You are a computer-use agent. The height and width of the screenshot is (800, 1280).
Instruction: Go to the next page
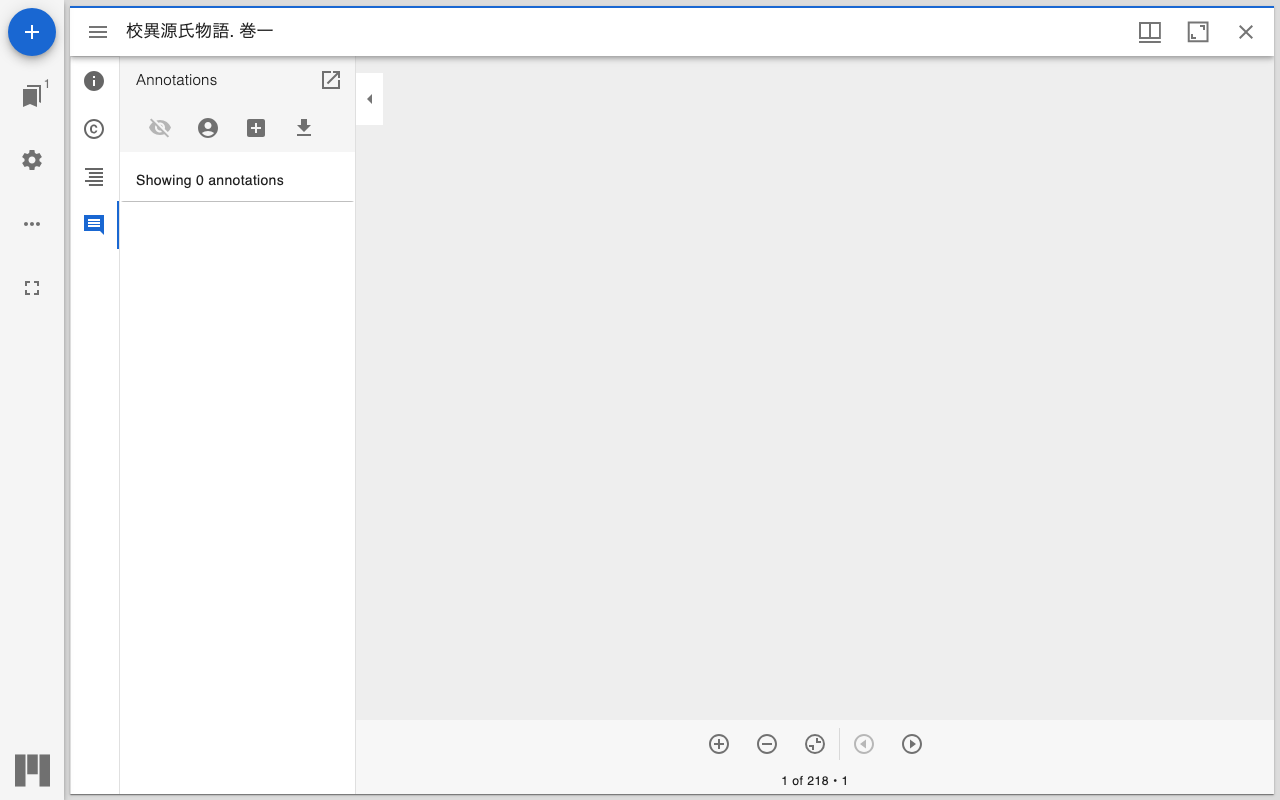912,744
